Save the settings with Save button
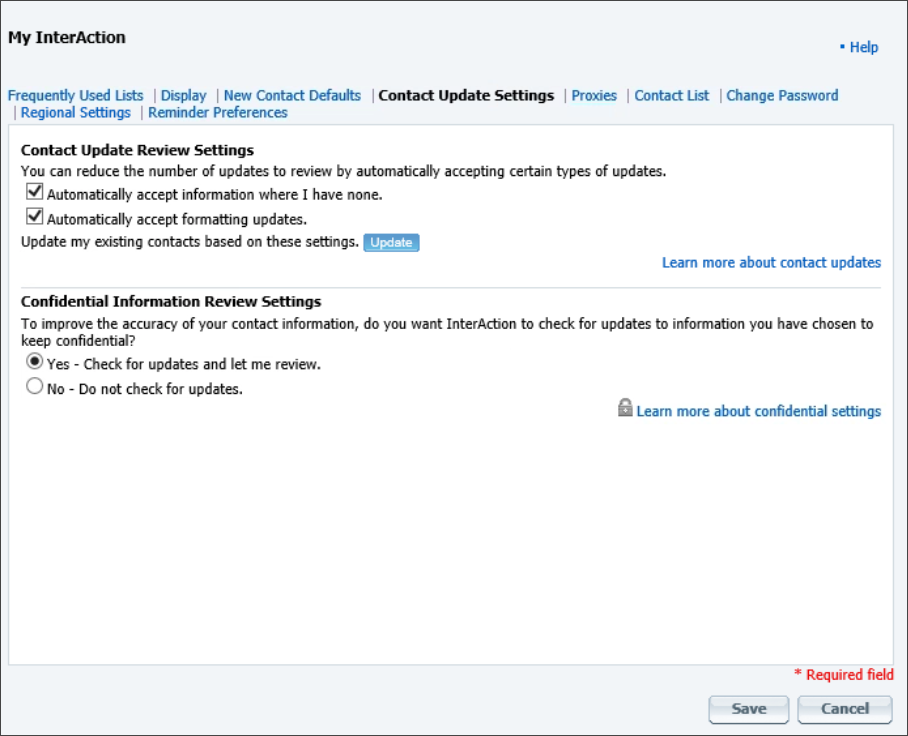The height and width of the screenshot is (736, 908). coord(749,709)
